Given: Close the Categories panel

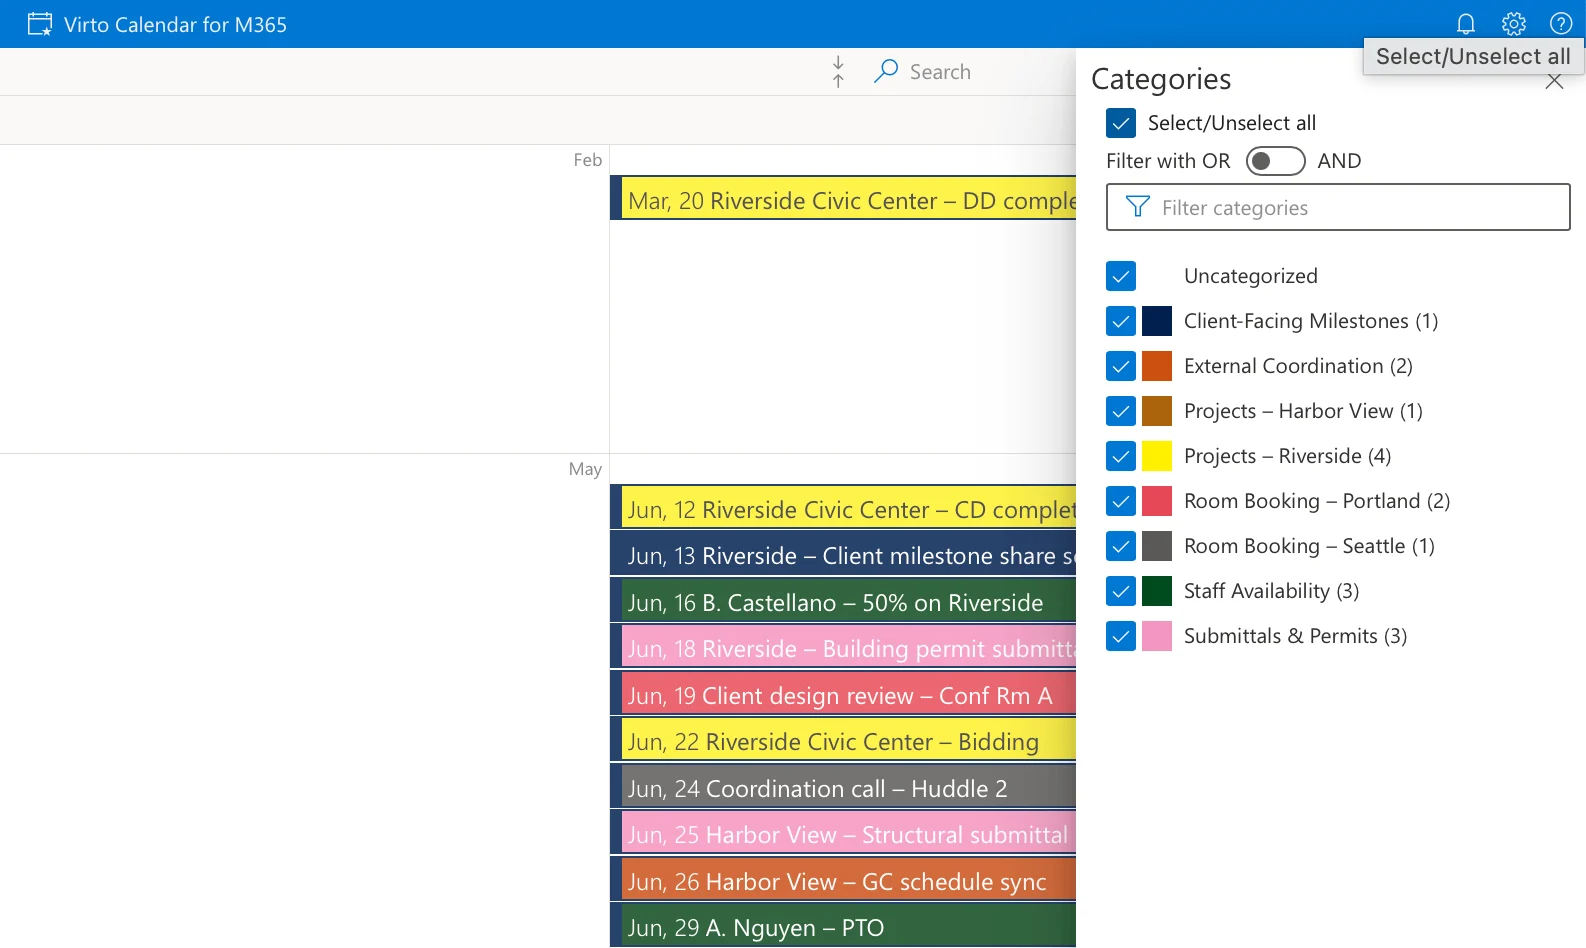Looking at the screenshot, I should click(1554, 81).
